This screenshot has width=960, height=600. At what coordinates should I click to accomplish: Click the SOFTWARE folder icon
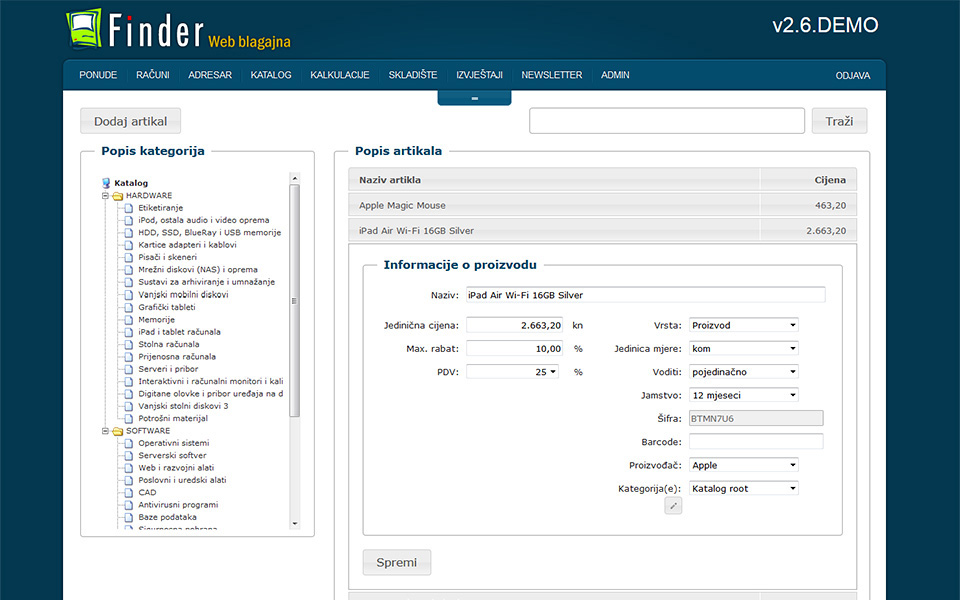pyautogui.click(x=117, y=431)
